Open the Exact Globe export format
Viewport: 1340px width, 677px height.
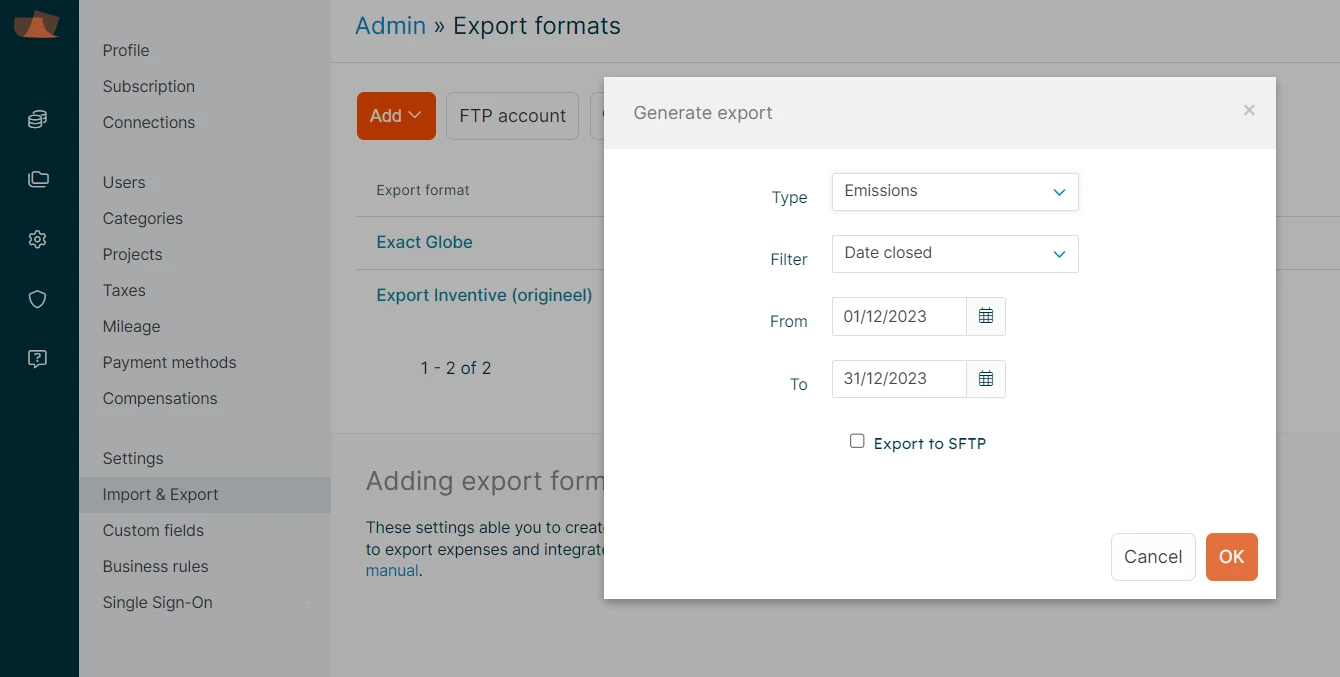pyautogui.click(x=424, y=242)
